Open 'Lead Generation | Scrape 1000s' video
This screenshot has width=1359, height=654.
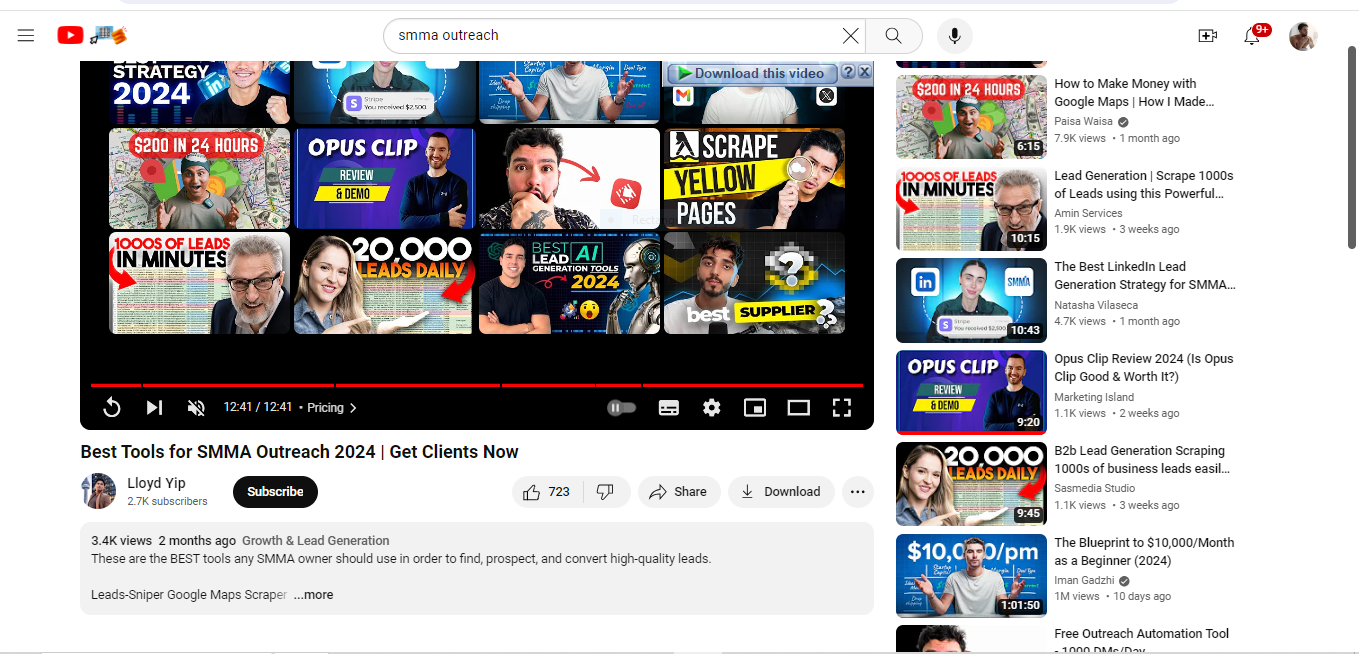[1144, 185]
